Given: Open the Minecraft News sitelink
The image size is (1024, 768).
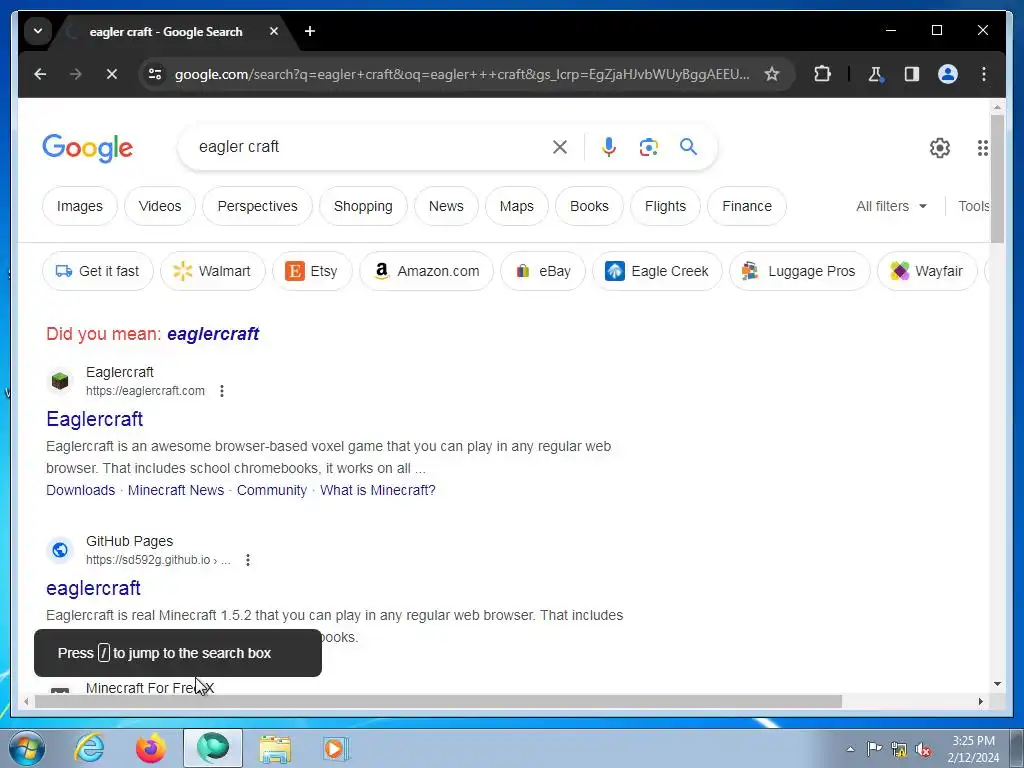Looking at the screenshot, I should coord(176,490).
